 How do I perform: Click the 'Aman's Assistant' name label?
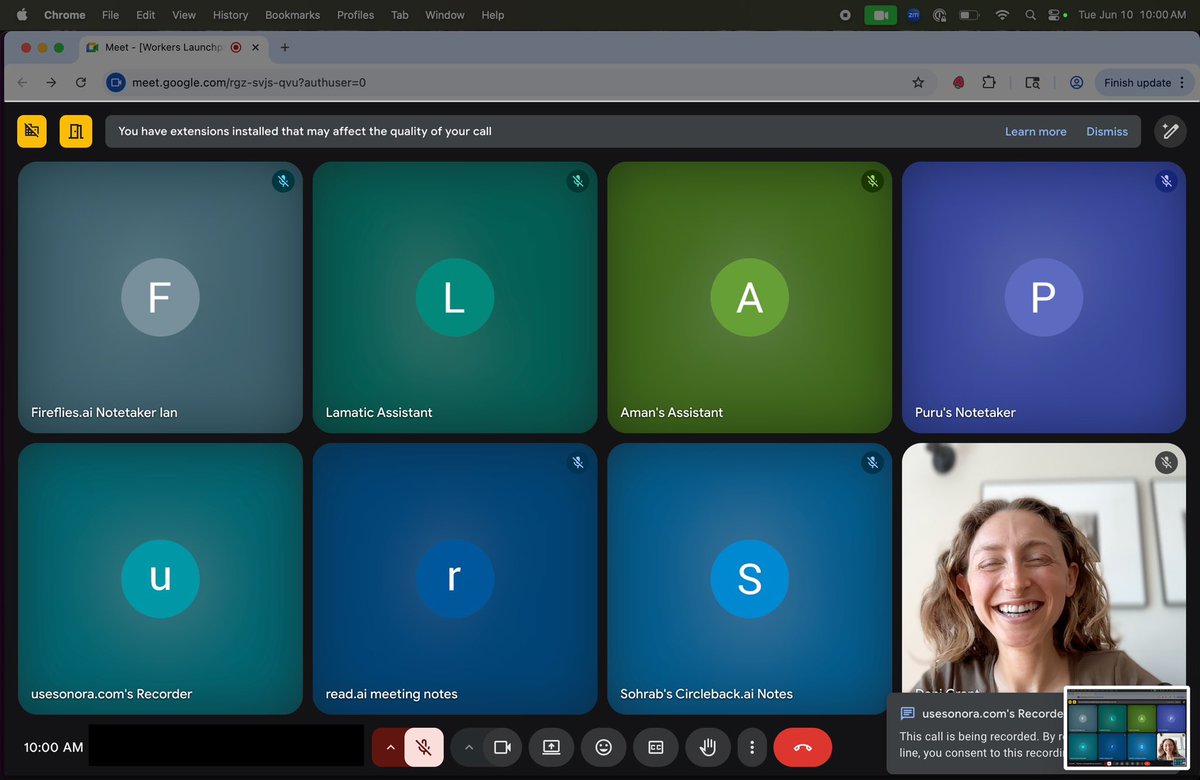pos(671,412)
